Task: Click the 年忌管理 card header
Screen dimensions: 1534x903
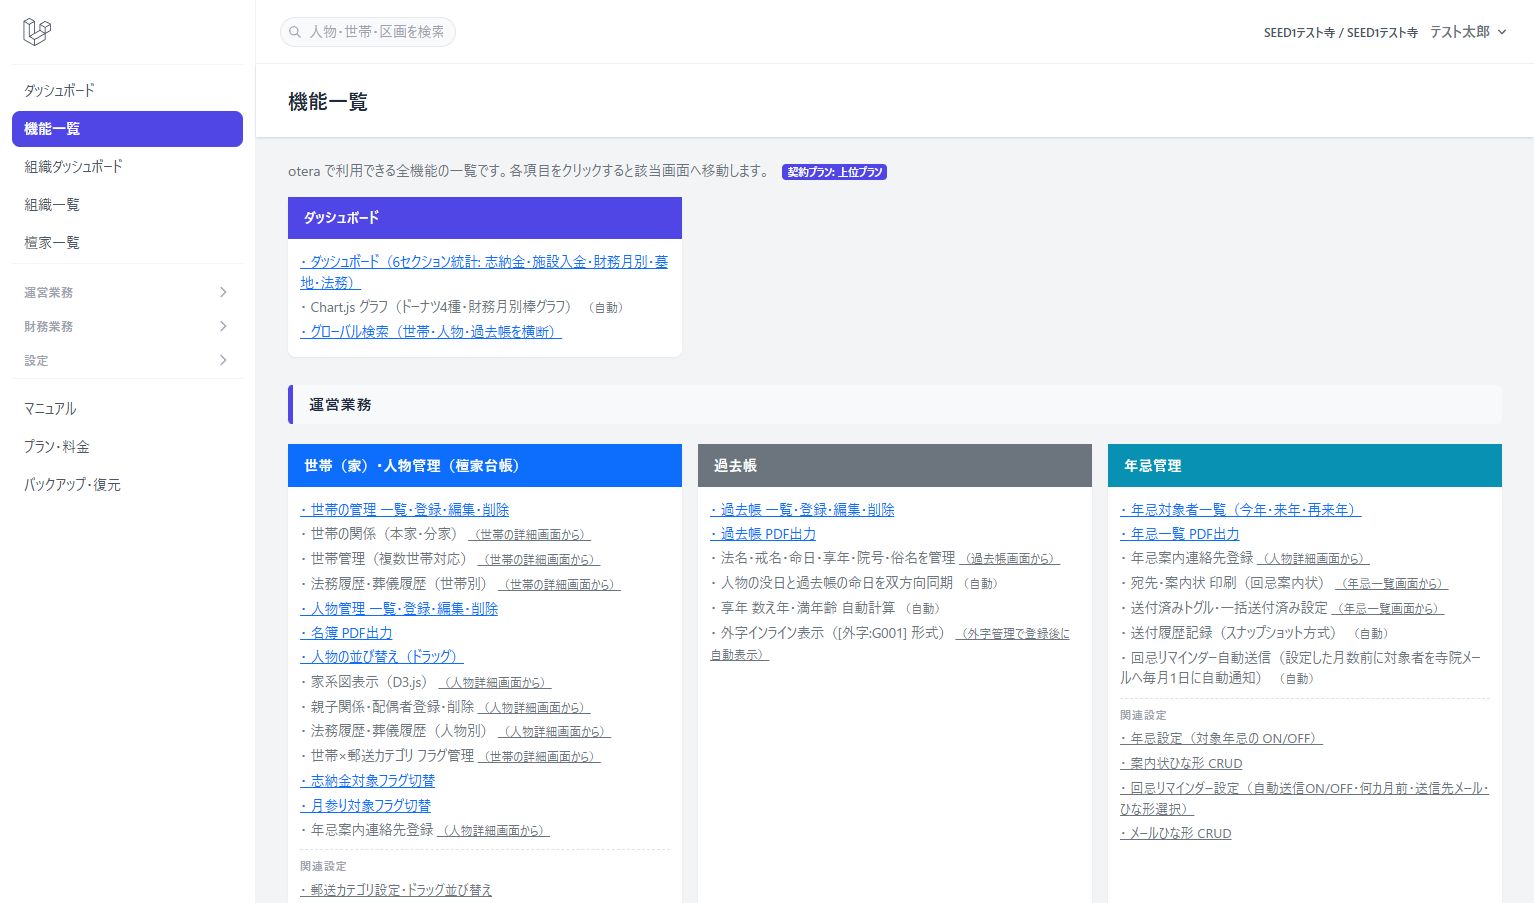Action: click(x=1305, y=466)
